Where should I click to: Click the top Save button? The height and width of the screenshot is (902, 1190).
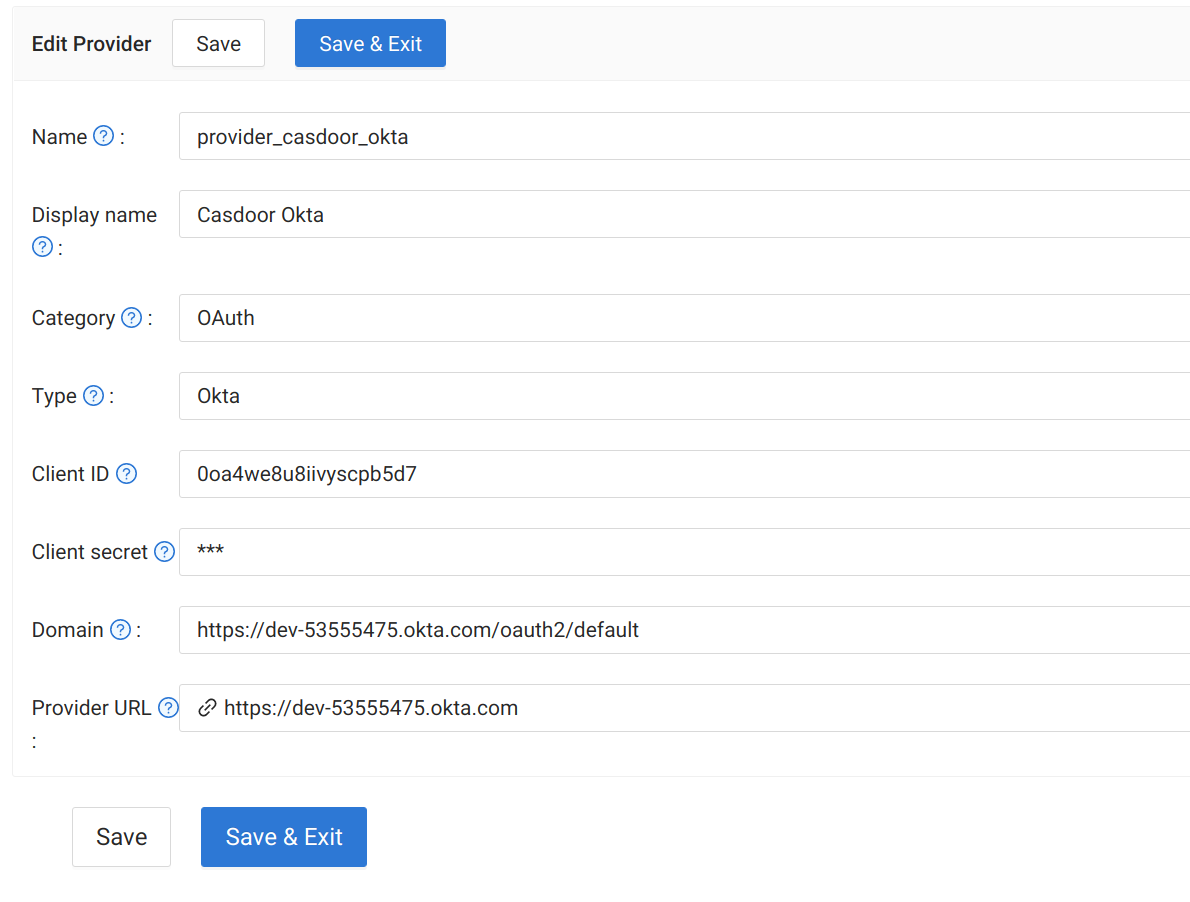[x=218, y=43]
